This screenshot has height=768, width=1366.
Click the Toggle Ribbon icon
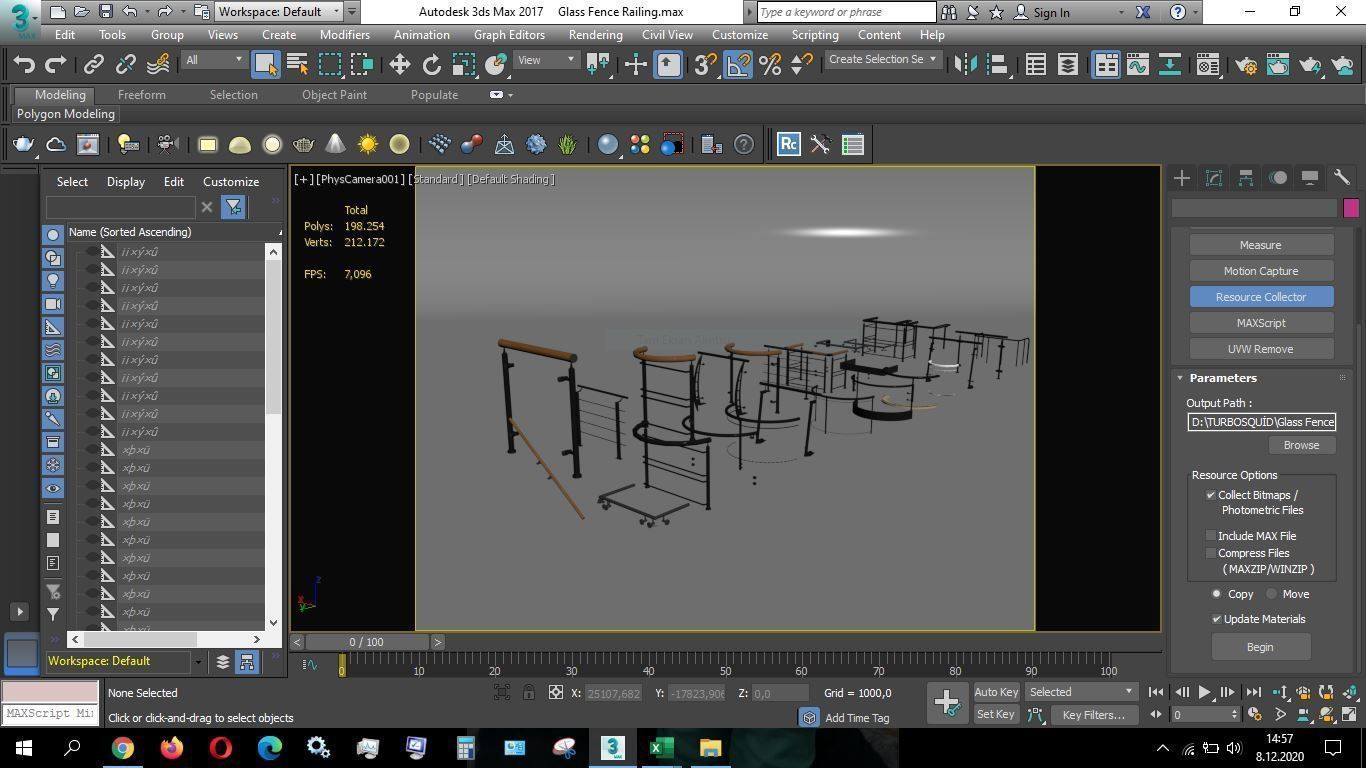[1105, 65]
